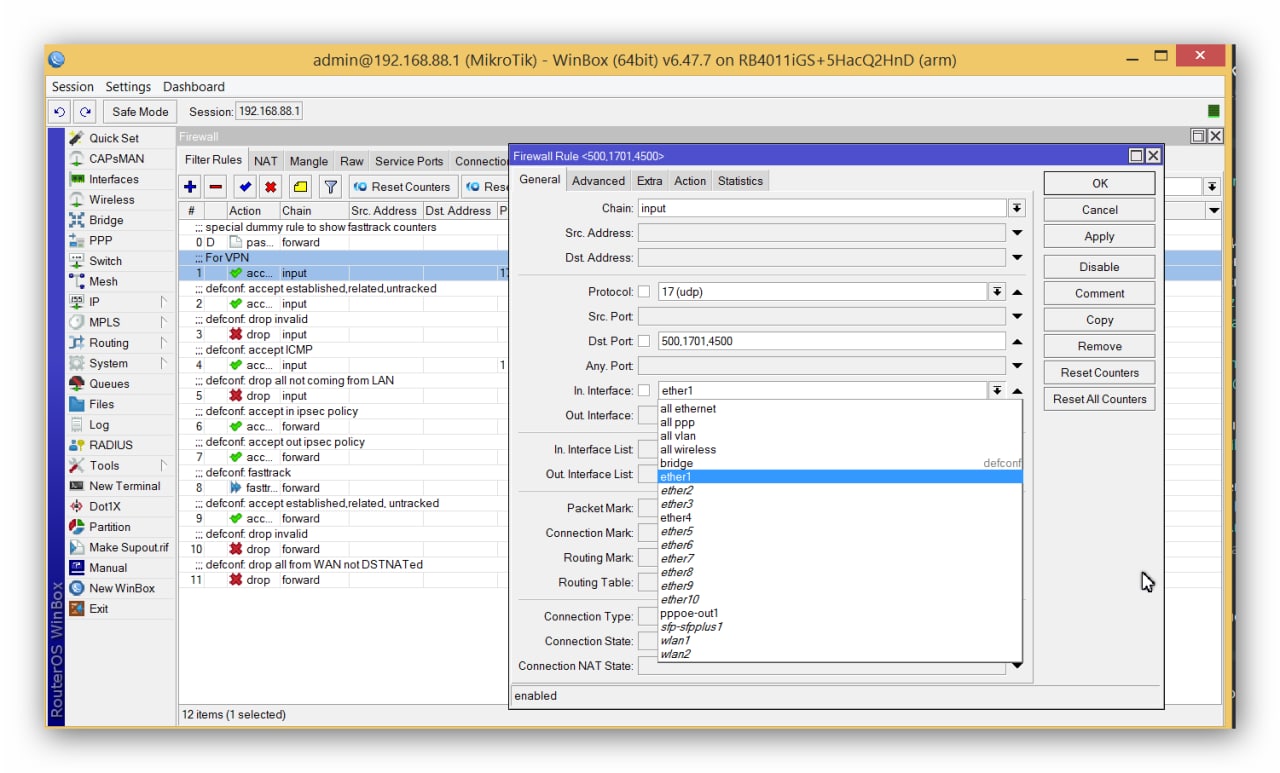
Task: Toggle Protocol invert checkbox
Action: 644,292
